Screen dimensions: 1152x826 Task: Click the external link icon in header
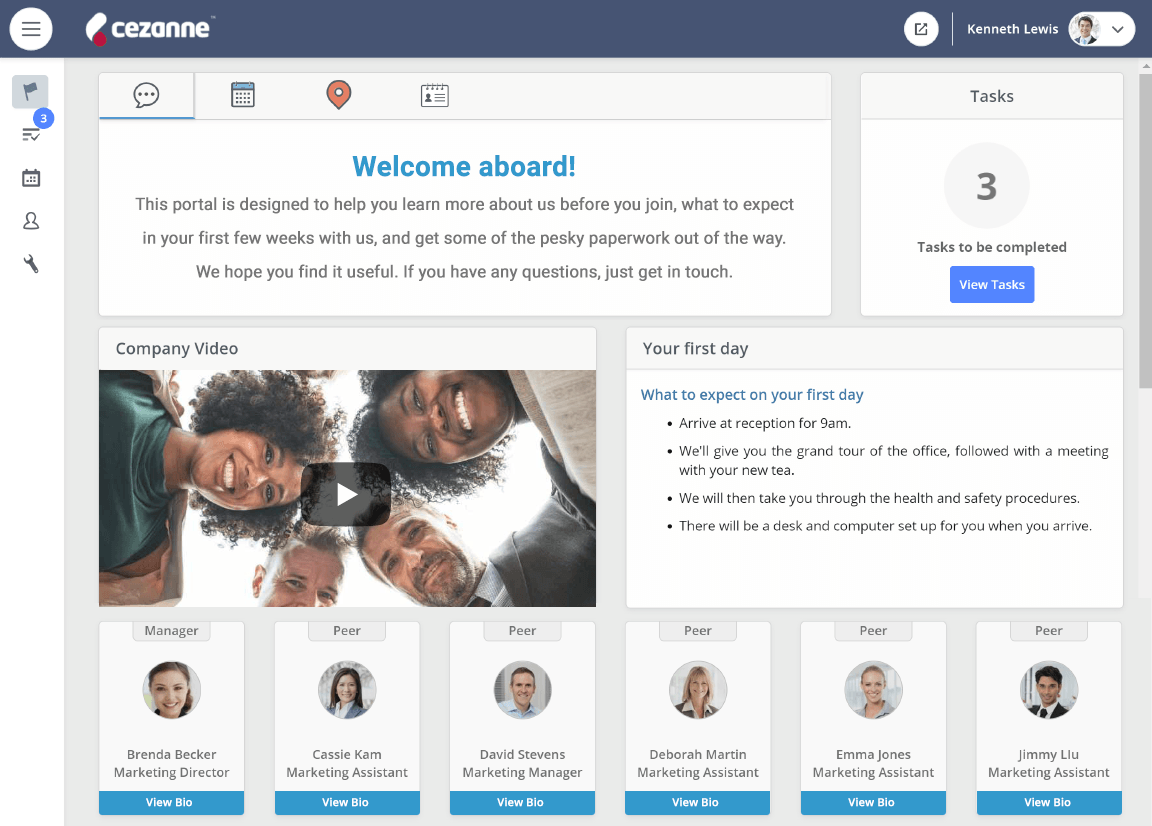[921, 29]
